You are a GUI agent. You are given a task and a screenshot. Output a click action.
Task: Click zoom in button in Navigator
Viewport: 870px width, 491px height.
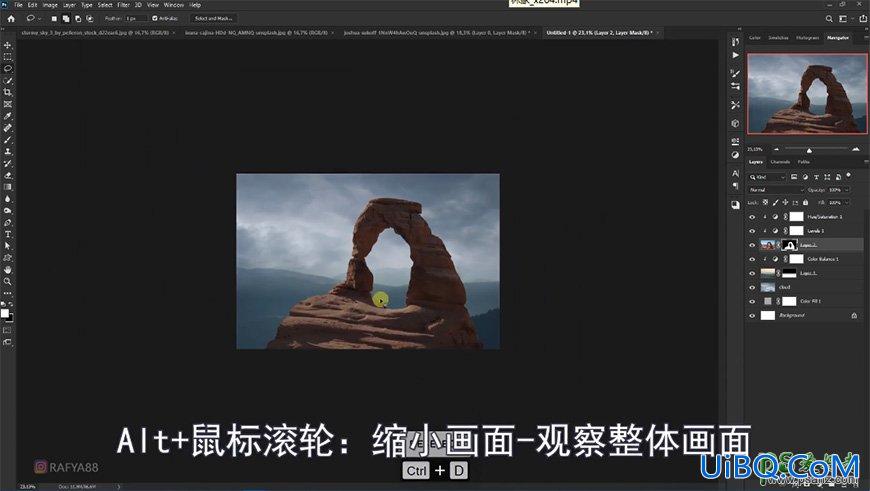[856, 149]
